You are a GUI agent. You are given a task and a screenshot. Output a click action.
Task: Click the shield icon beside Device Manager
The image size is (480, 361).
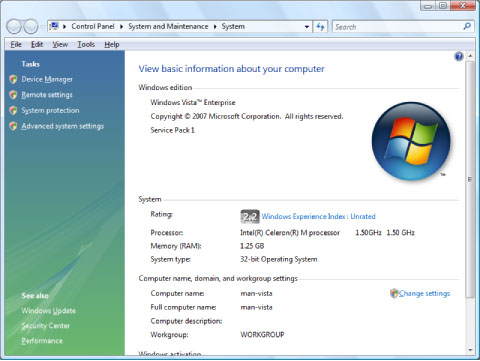[x=13, y=79]
